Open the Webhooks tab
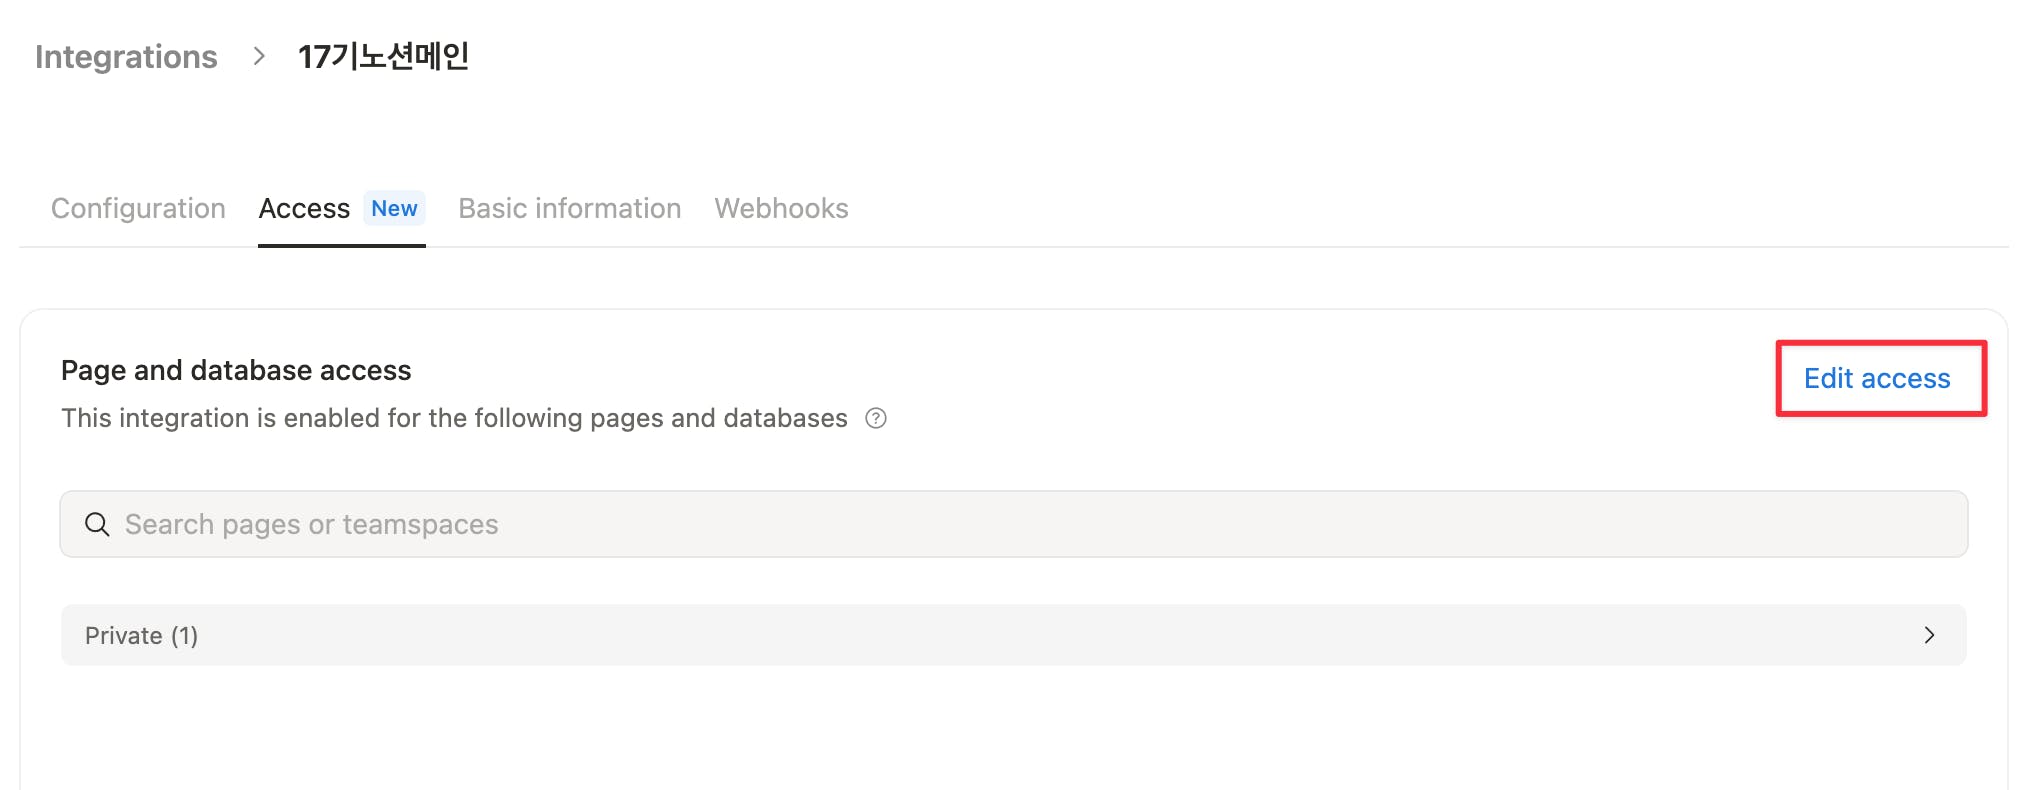The height and width of the screenshot is (790, 2034). point(781,208)
